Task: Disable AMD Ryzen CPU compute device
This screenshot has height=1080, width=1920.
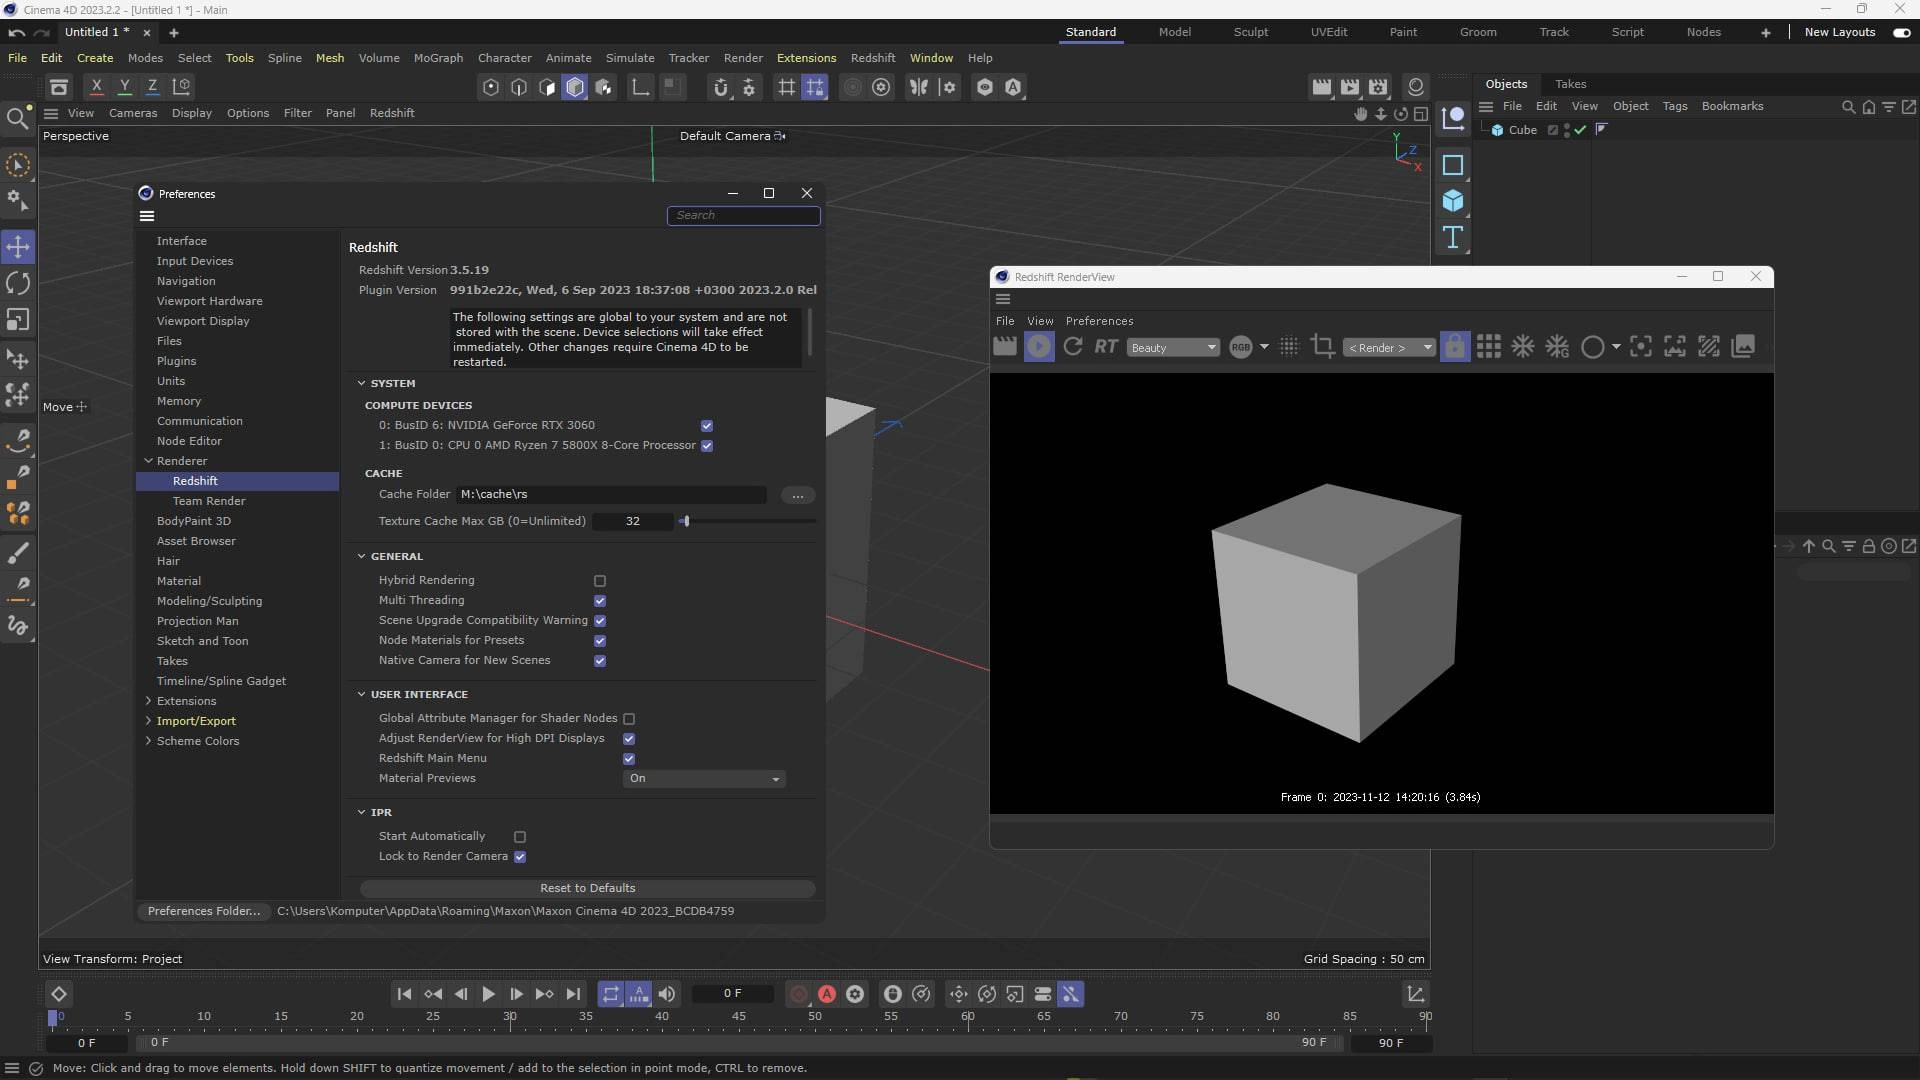Action: pyautogui.click(x=707, y=446)
